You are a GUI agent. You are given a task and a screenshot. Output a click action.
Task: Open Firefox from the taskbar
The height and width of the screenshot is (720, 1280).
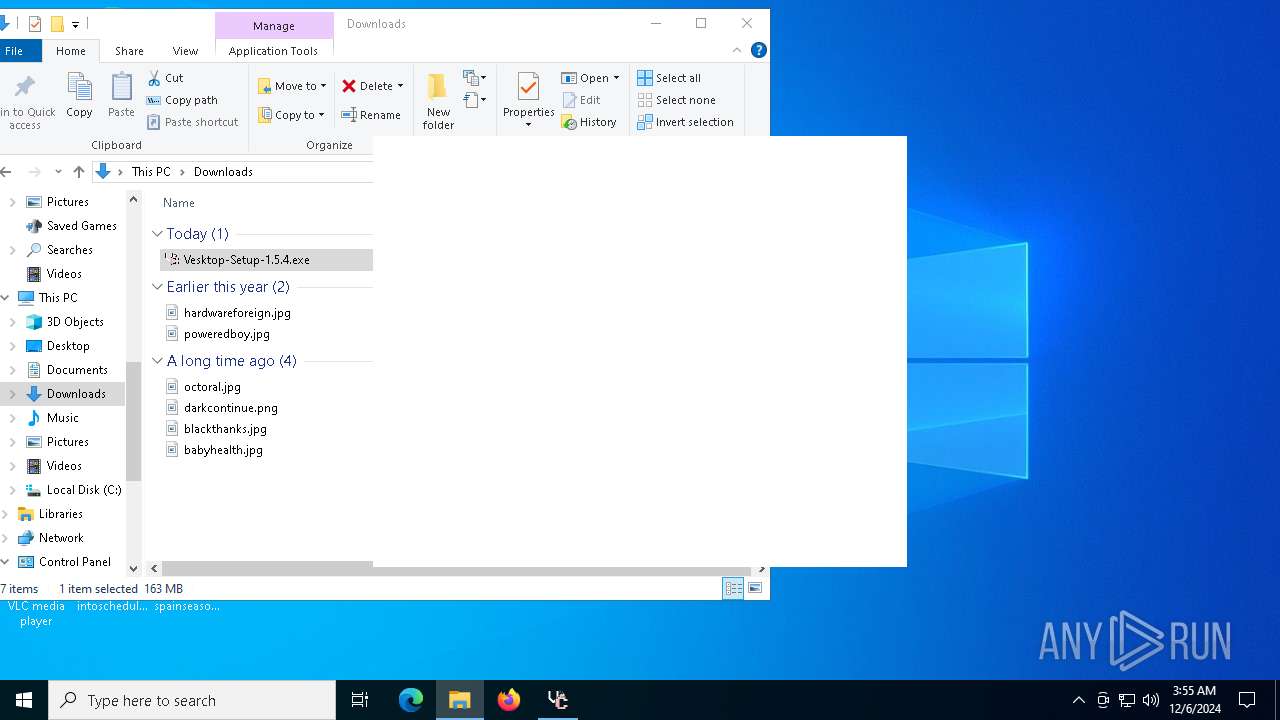[509, 700]
